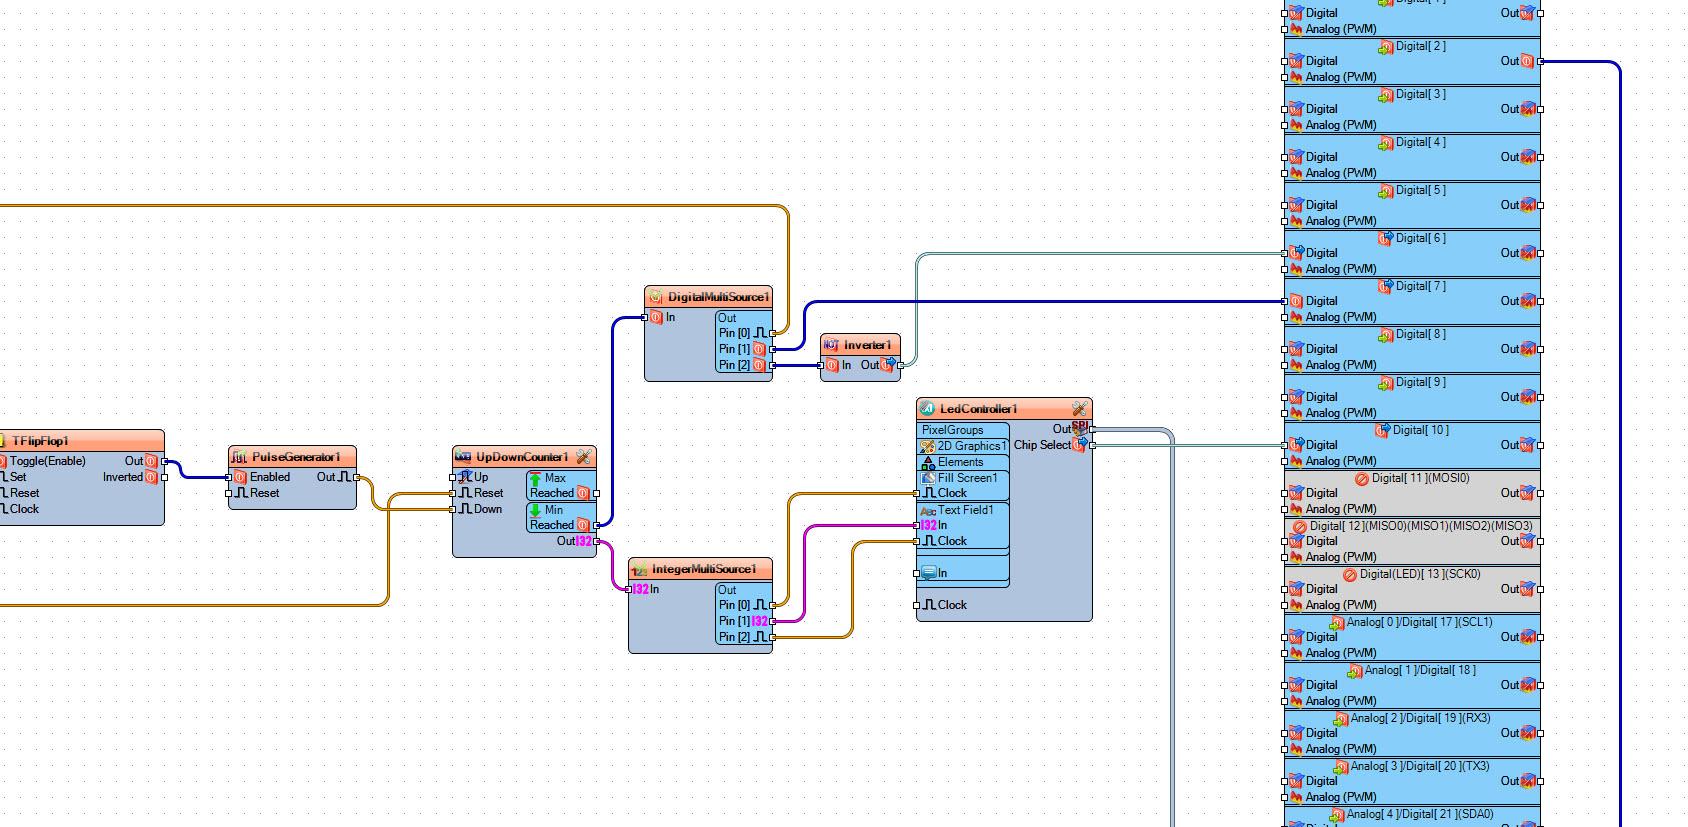
Task: Select the PulseGenerator1 component title
Action: tap(297, 457)
